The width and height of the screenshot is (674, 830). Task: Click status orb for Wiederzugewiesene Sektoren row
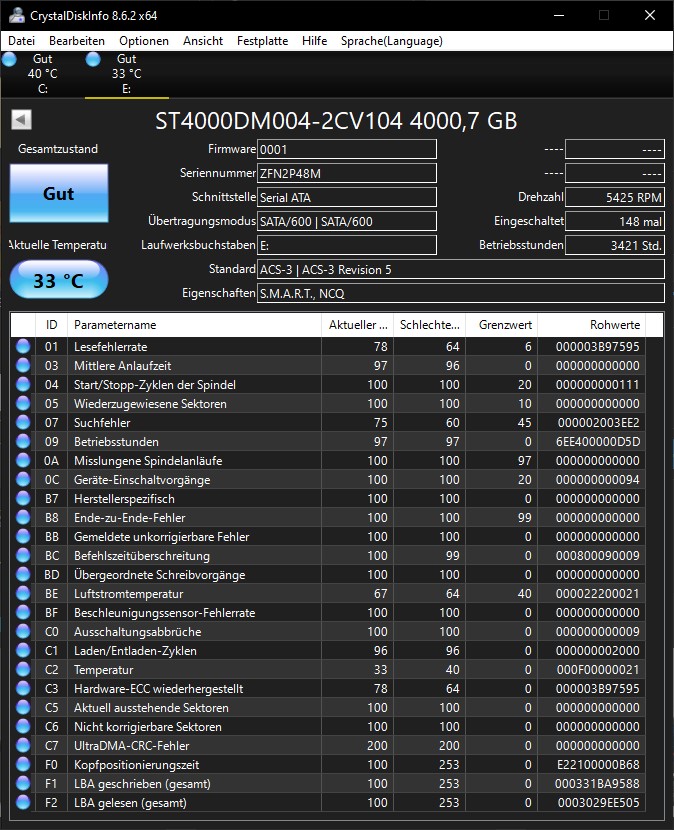point(23,403)
